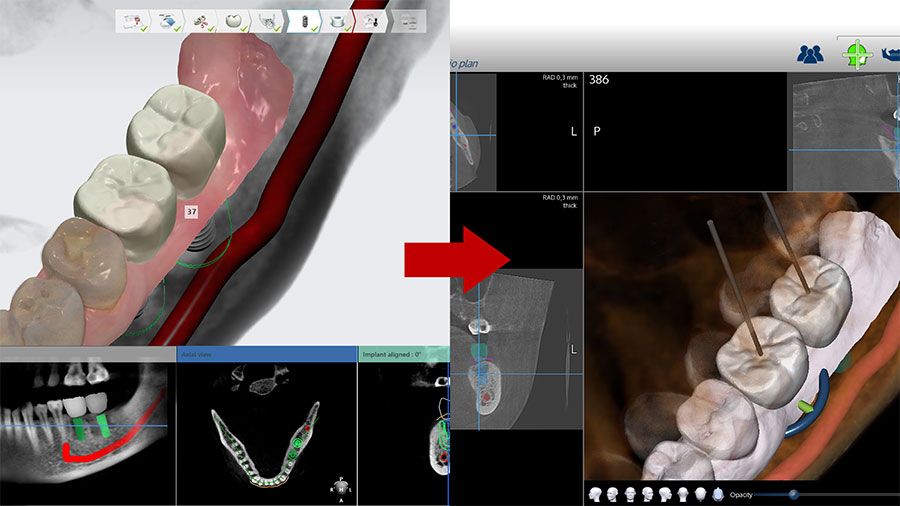900x506 pixels.
Task: Select the back-of-head view preset
Action: 682,494
